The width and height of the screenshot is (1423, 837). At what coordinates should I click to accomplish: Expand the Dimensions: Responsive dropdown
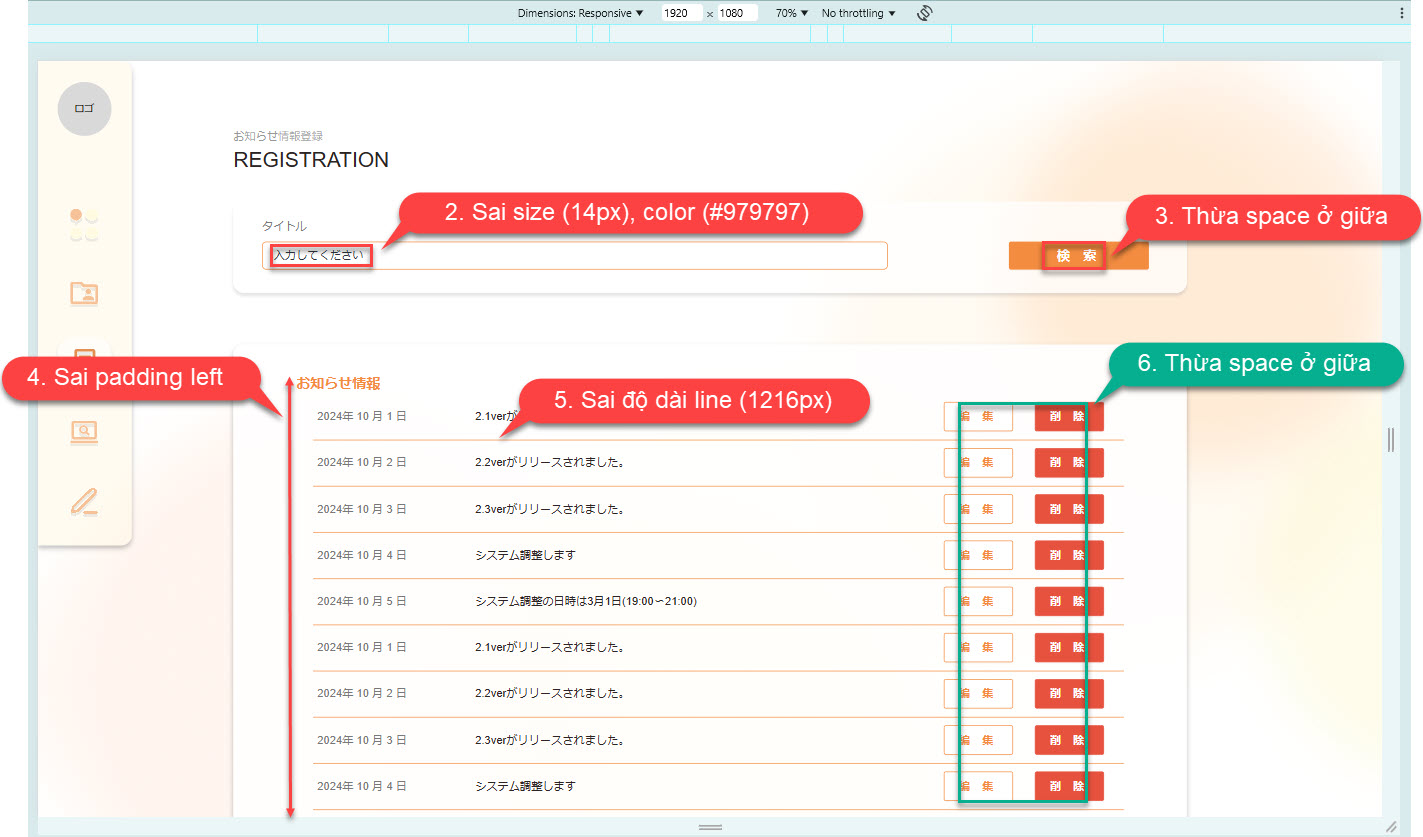[580, 13]
